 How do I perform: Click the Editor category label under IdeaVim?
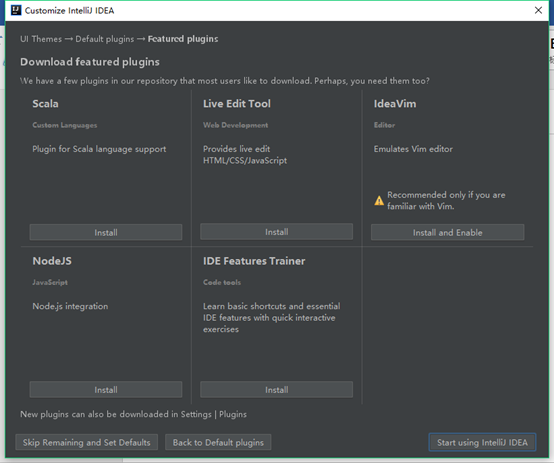coord(384,125)
